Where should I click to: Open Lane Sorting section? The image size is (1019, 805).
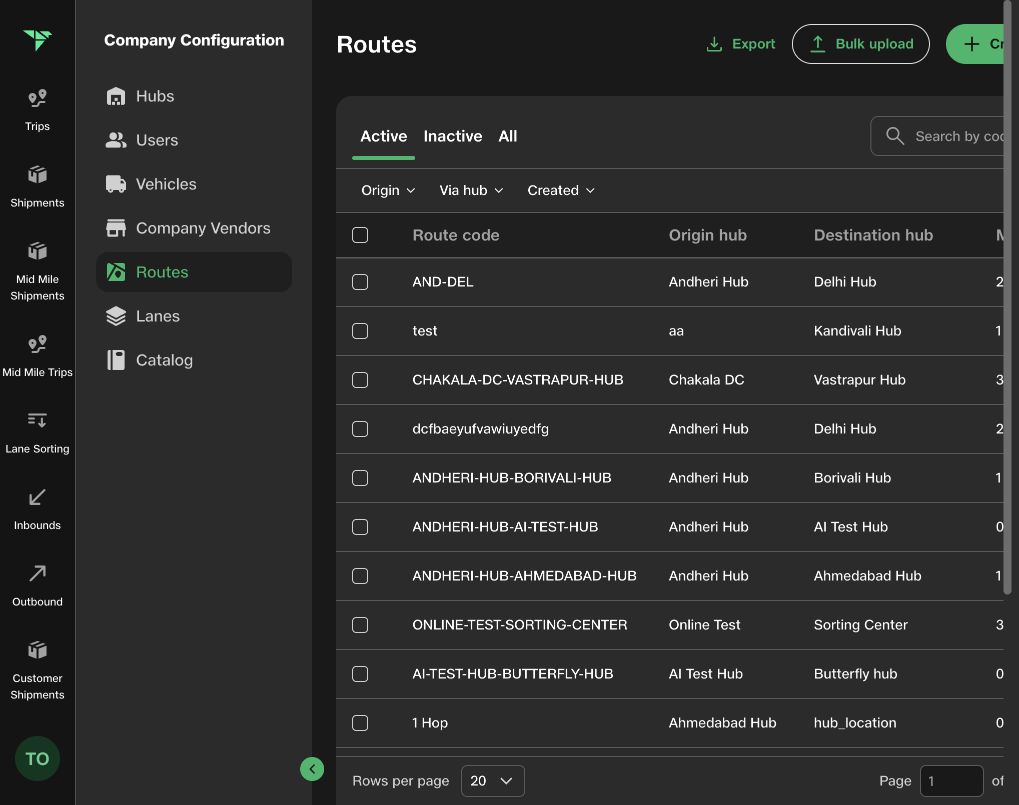[37, 433]
